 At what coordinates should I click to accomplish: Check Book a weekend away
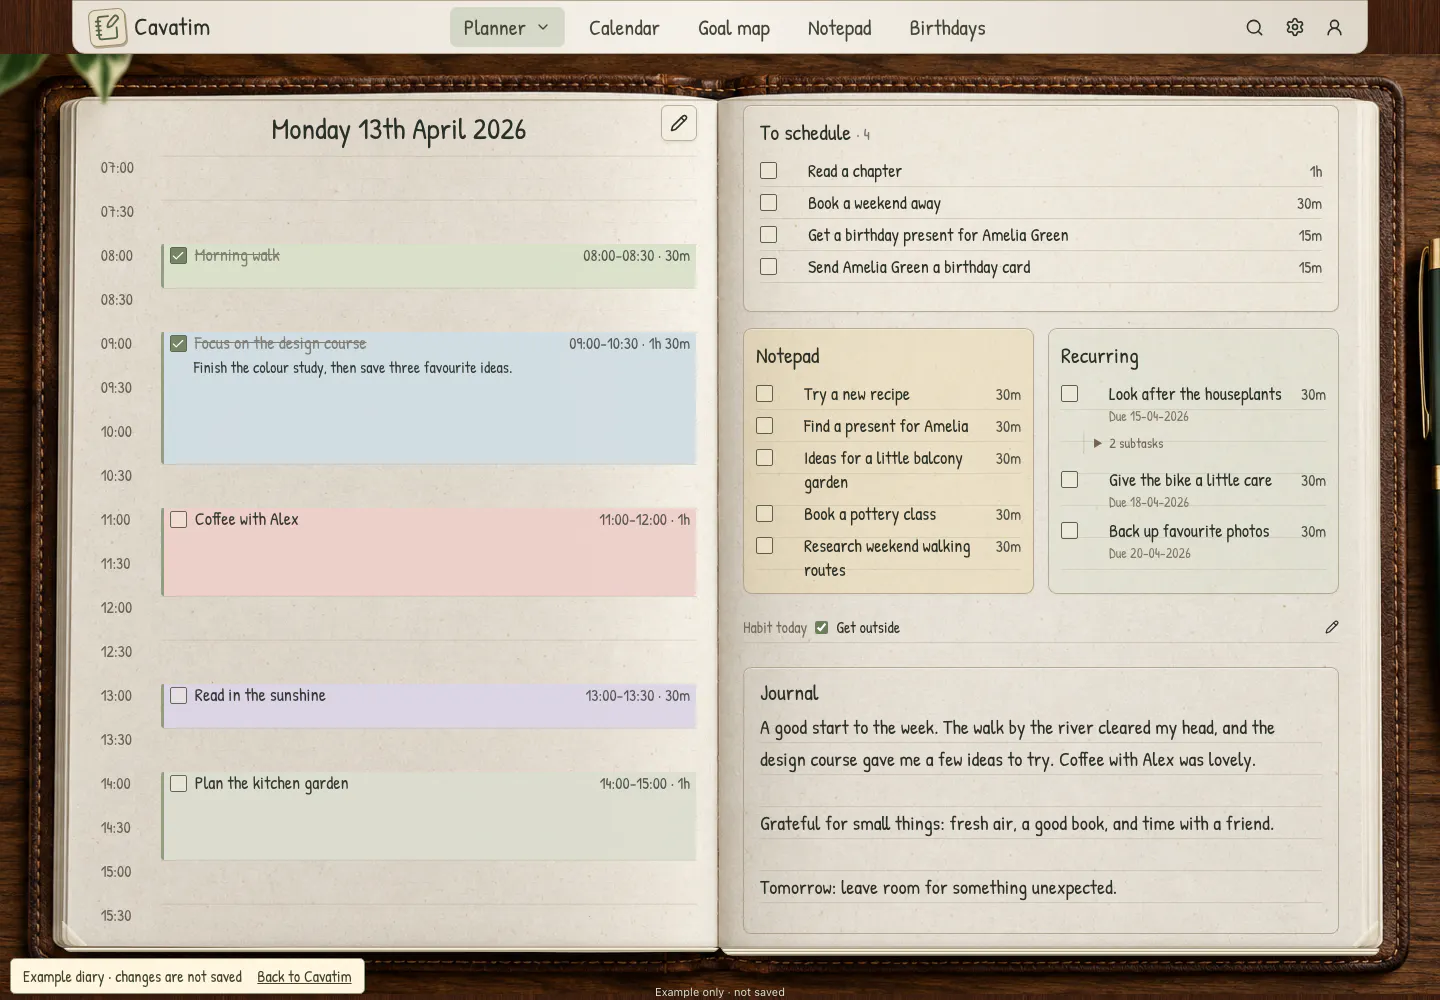pyautogui.click(x=768, y=203)
